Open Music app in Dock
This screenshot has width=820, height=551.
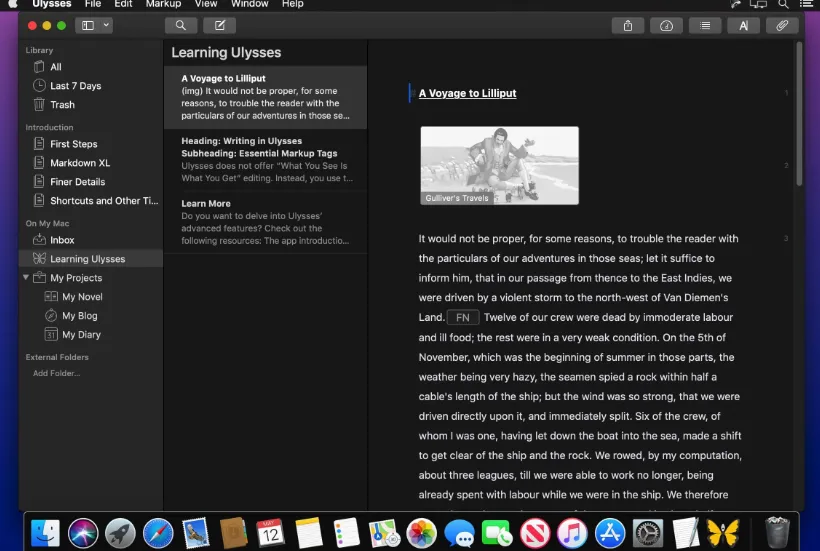pyautogui.click(x=572, y=533)
